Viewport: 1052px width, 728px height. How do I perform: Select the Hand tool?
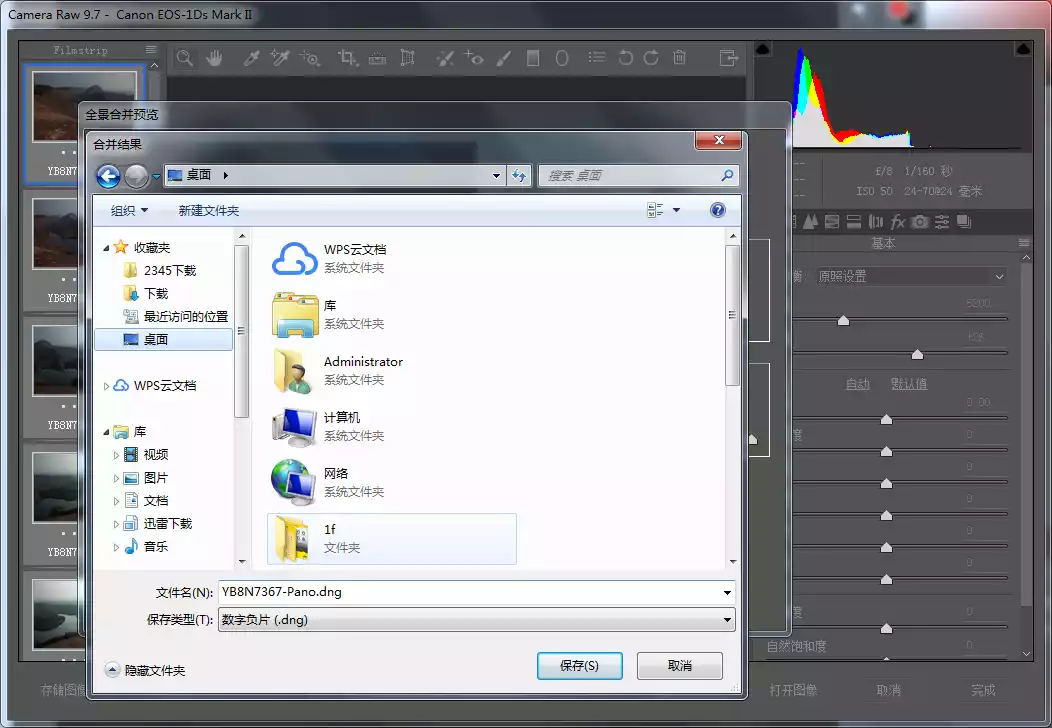(x=214, y=59)
